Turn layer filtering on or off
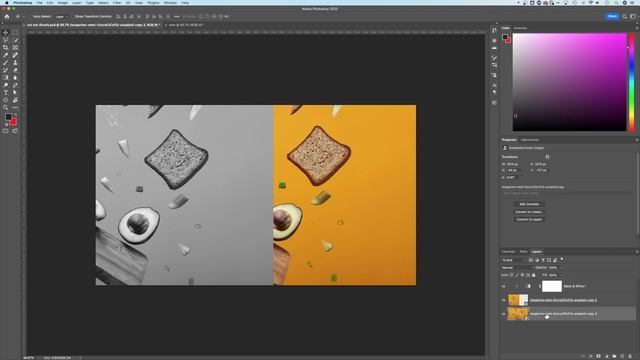 coord(562,260)
